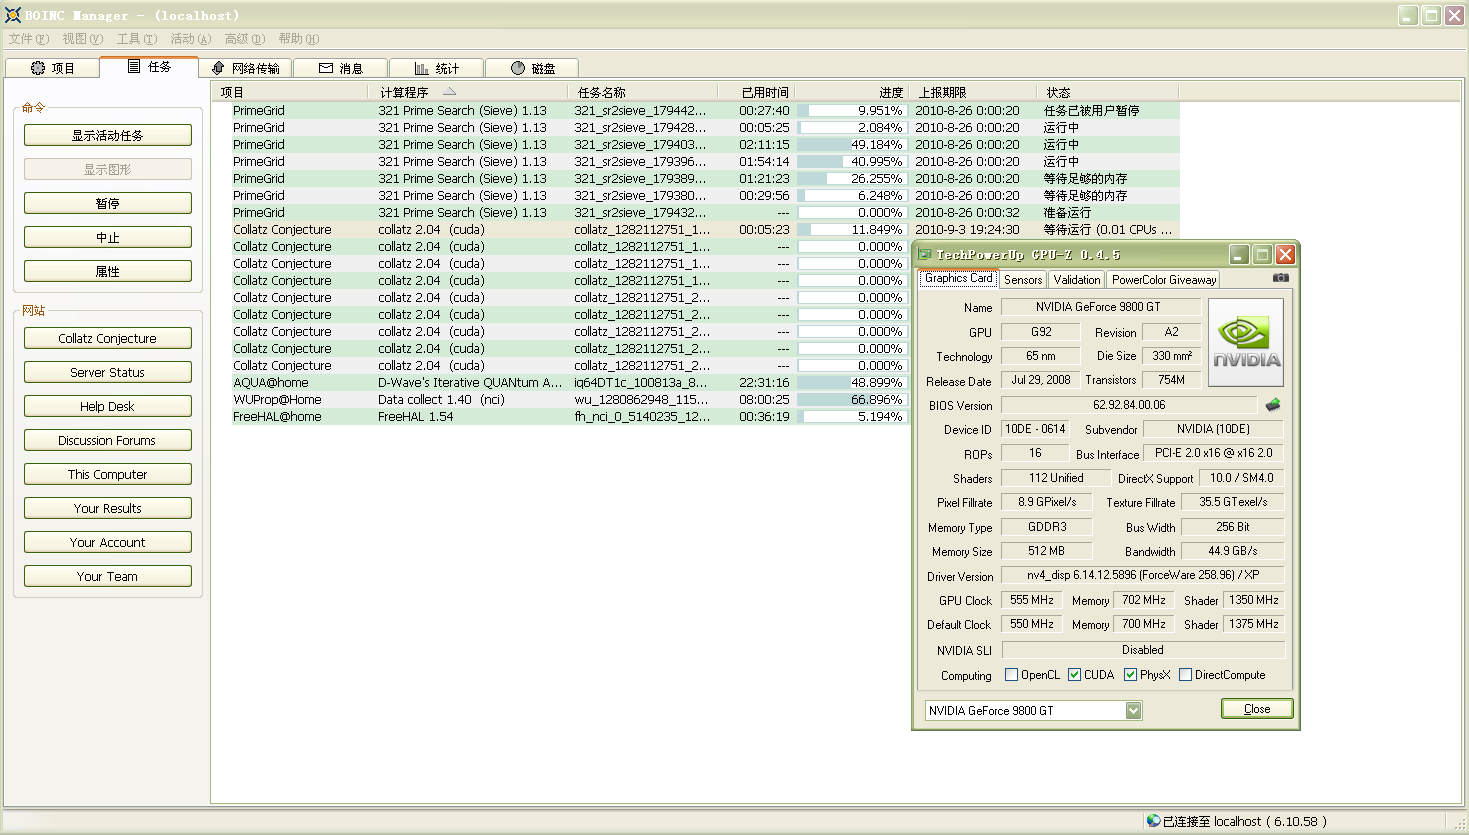Viewport: 1469px width, 835px height.
Task: Click the 48.899% progress bar of AQUA@home
Action: point(851,382)
